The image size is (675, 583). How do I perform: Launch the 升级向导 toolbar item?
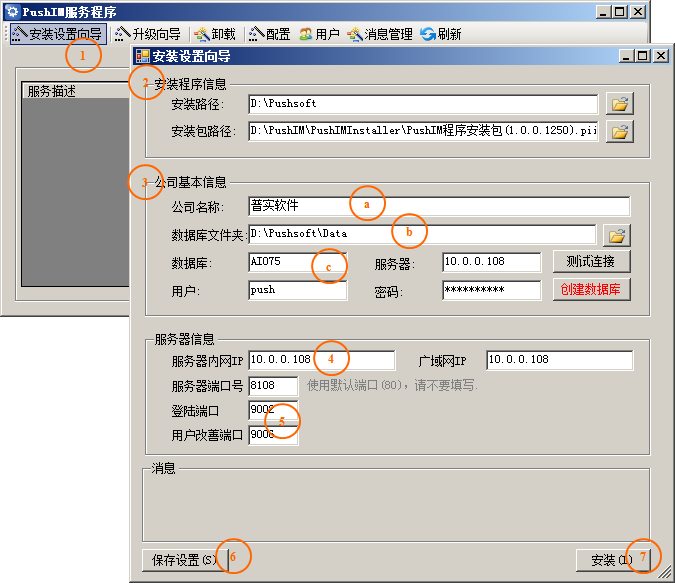[148, 34]
